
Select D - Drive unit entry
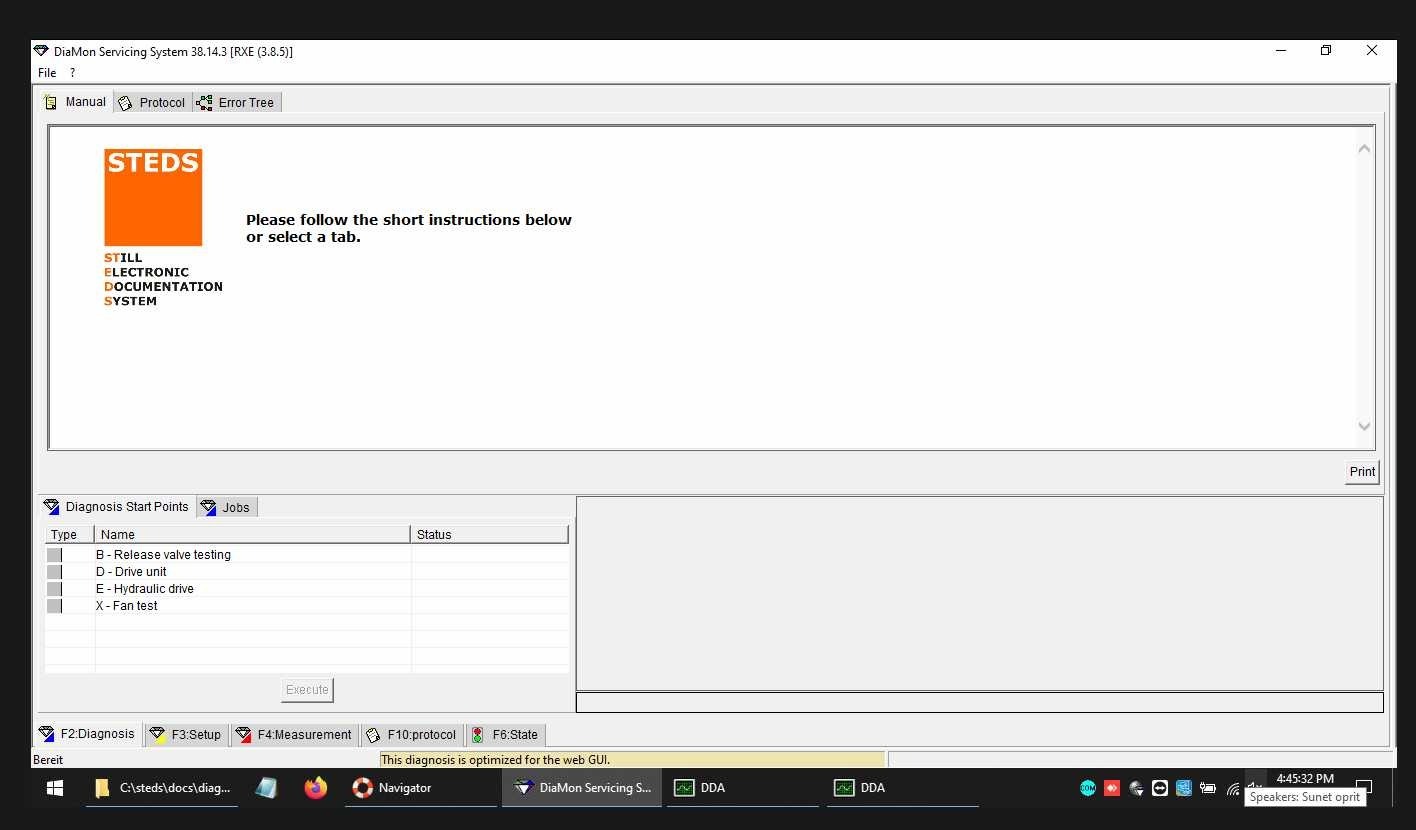pos(131,572)
